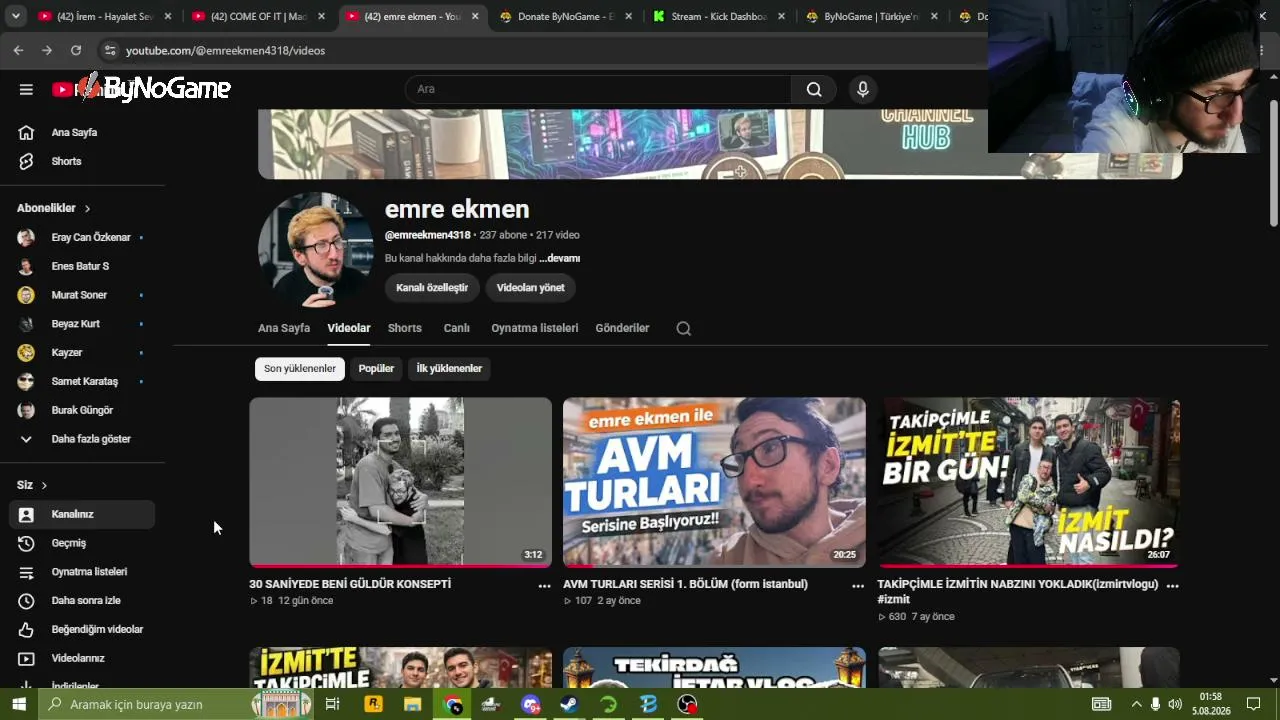Select the Son yüklenenler filter chip
1280x720 pixels.
click(300, 369)
